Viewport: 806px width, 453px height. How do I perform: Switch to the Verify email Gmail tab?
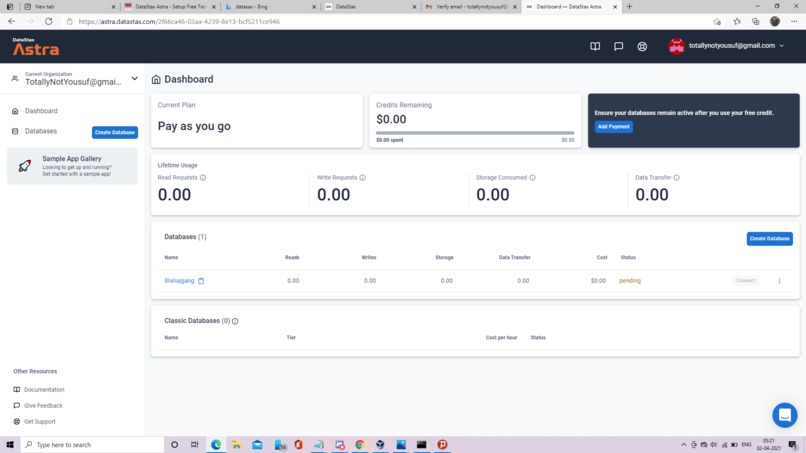(471, 7)
